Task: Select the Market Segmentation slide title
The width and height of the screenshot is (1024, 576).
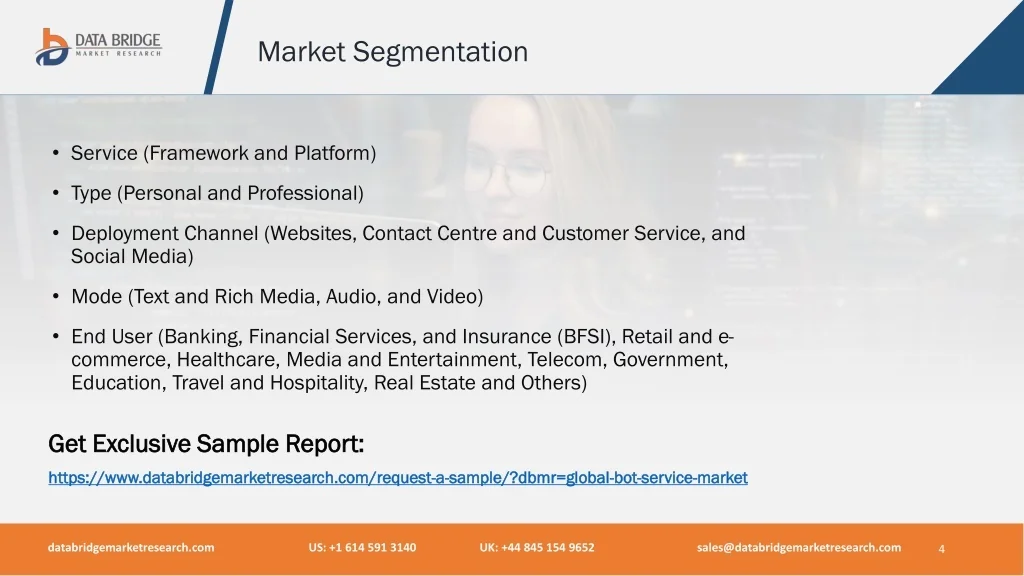Action: click(x=392, y=51)
